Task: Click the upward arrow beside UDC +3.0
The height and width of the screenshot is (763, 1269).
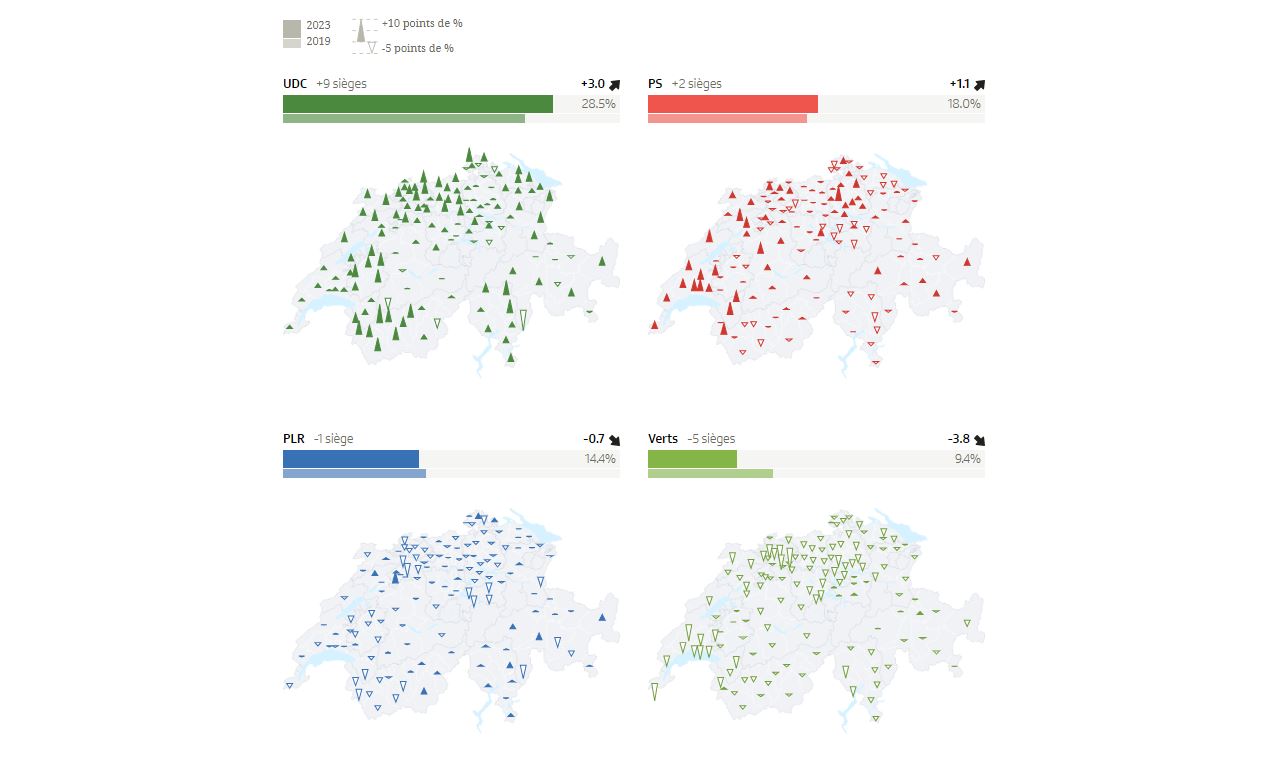Action: coord(614,85)
